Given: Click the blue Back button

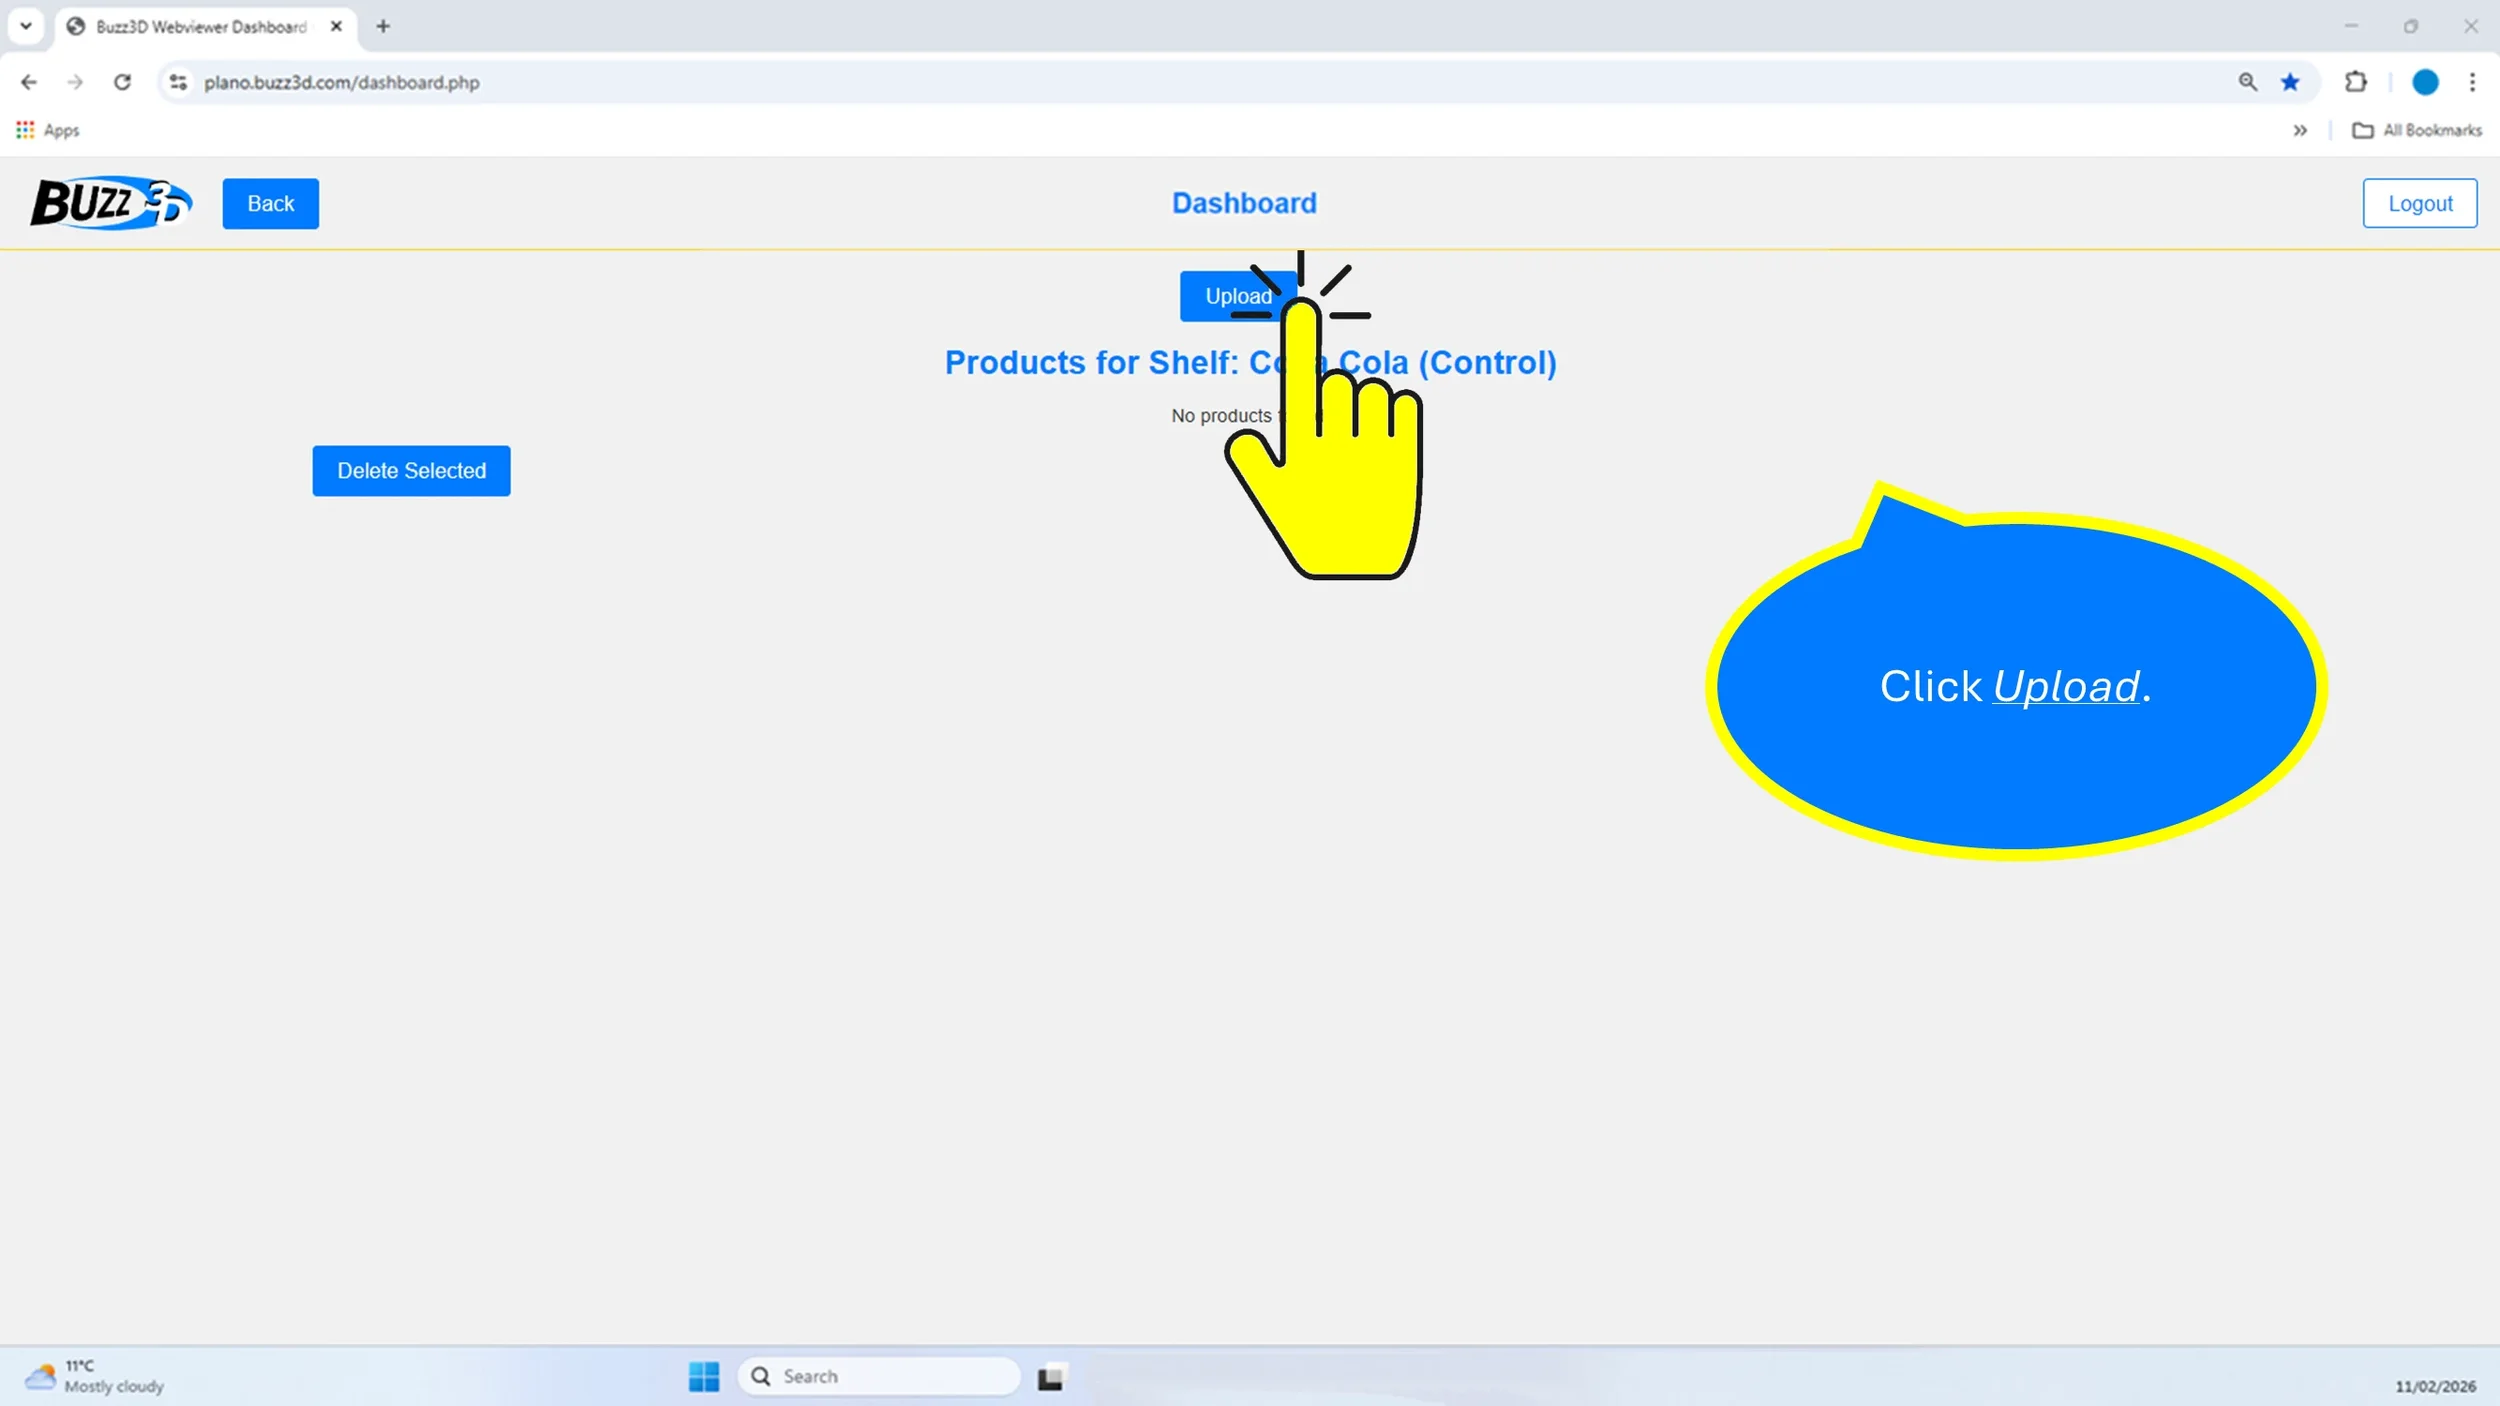Looking at the screenshot, I should pyautogui.click(x=270, y=203).
